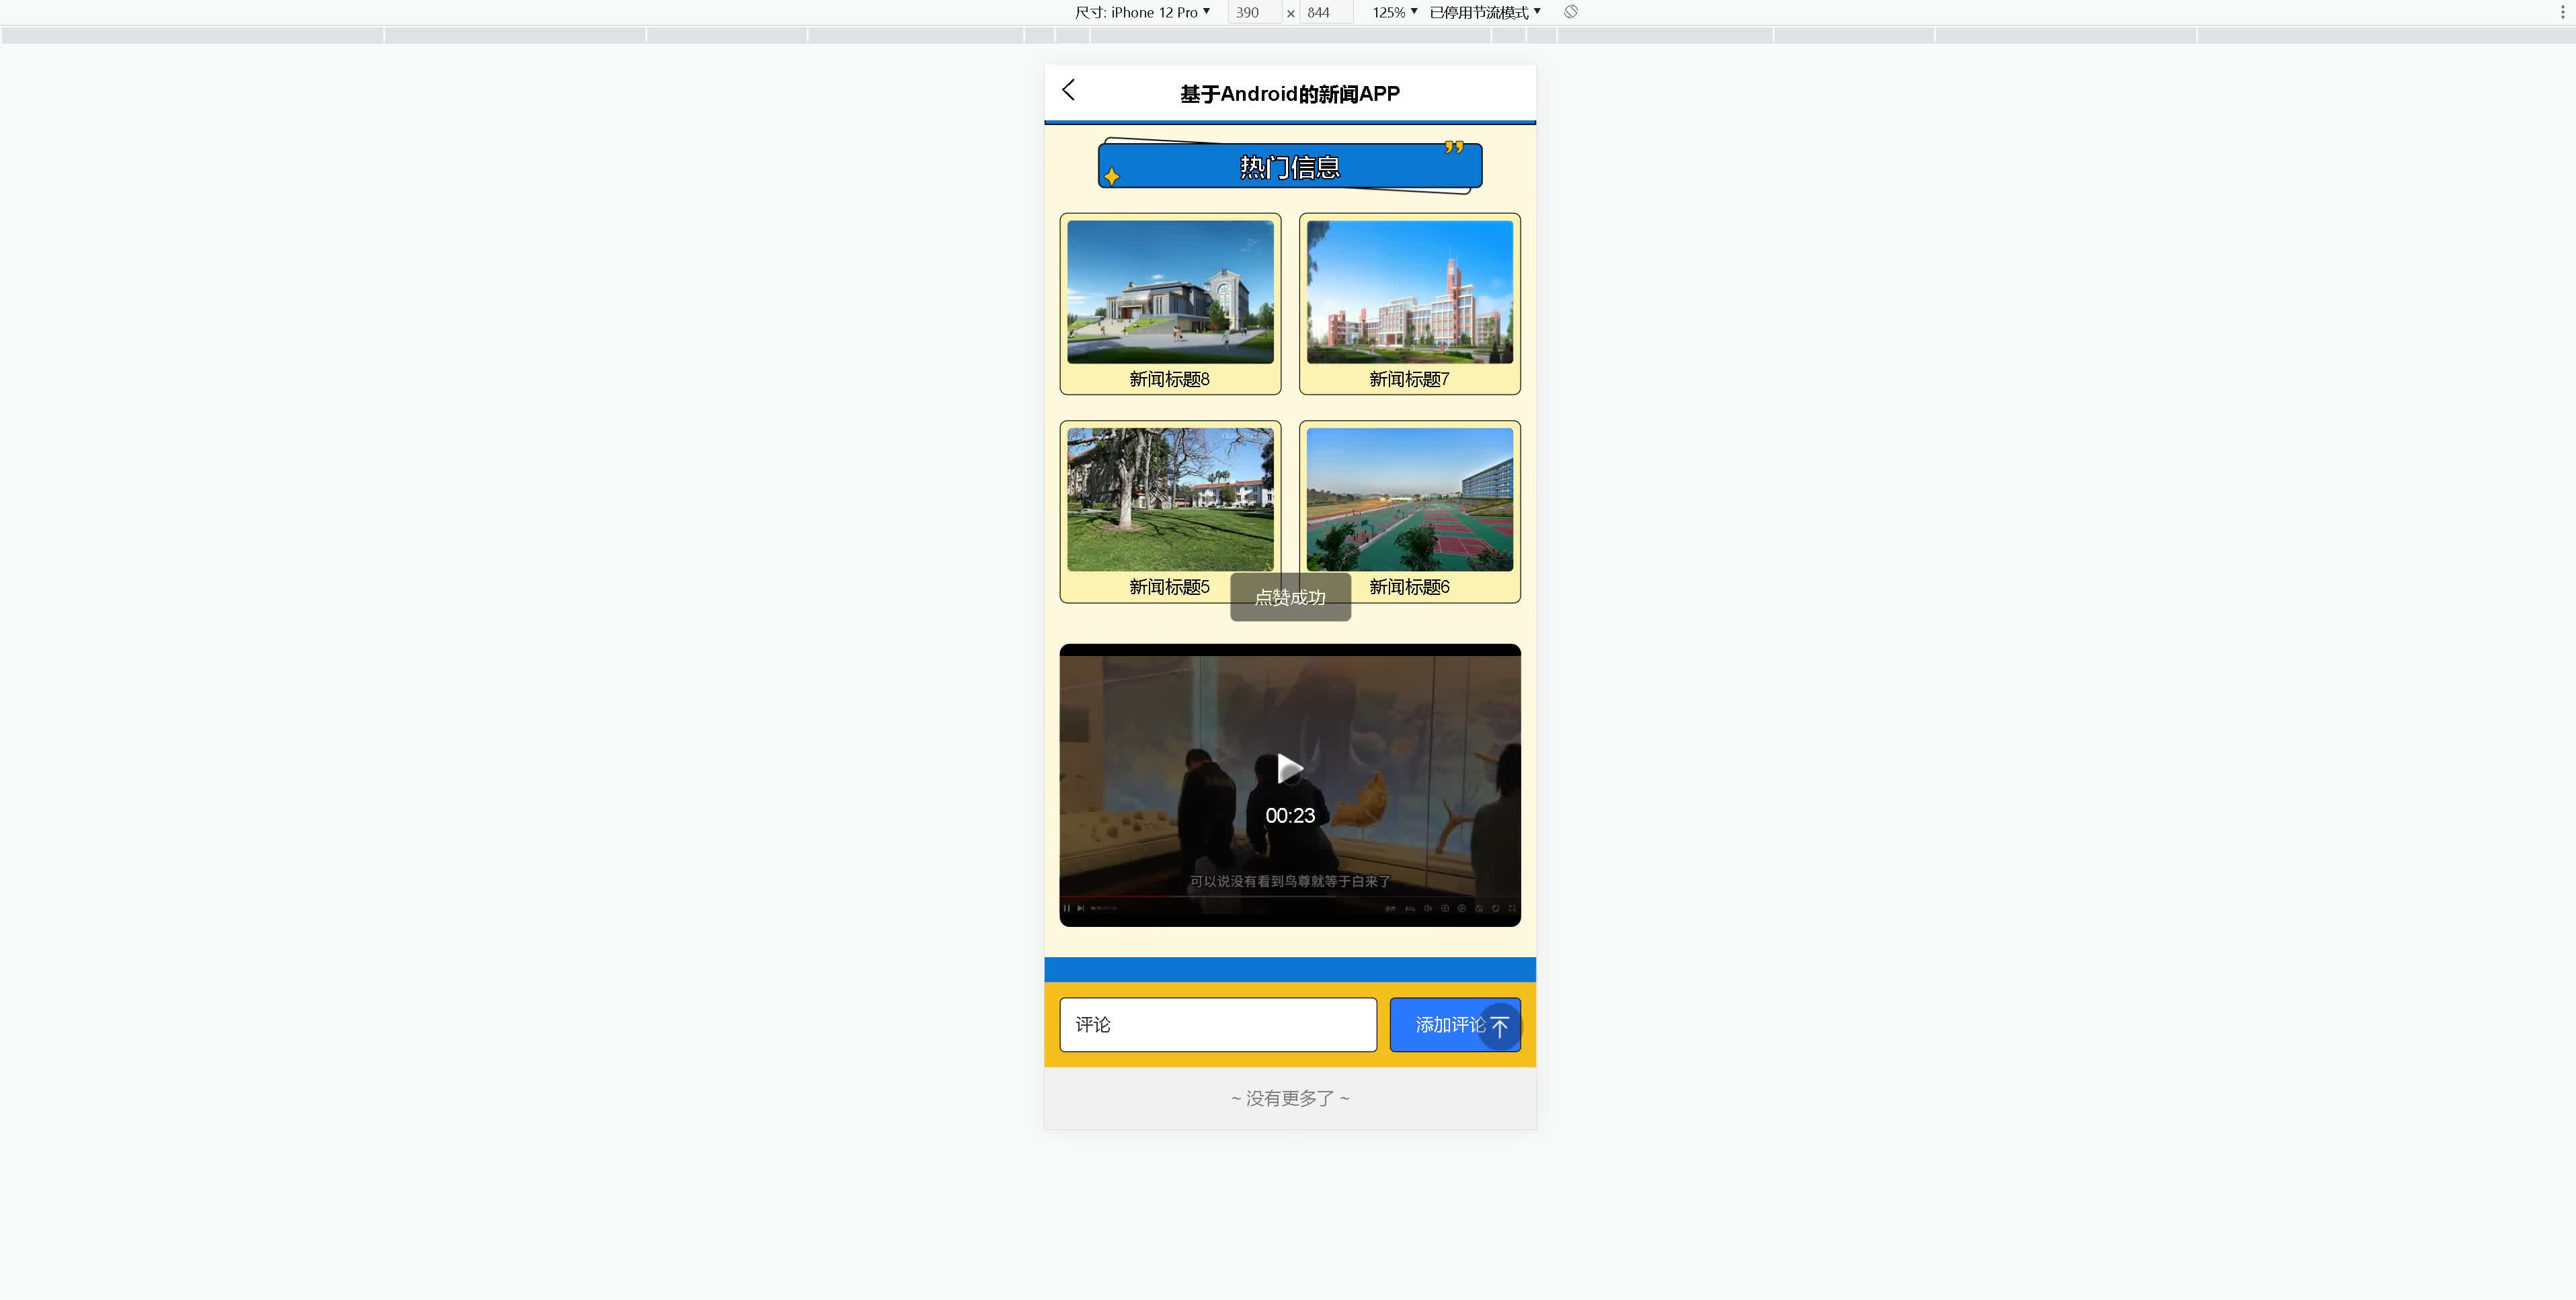Go back using the back arrow
The width and height of the screenshot is (2576, 1300).
pyautogui.click(x=1068, y=90)
